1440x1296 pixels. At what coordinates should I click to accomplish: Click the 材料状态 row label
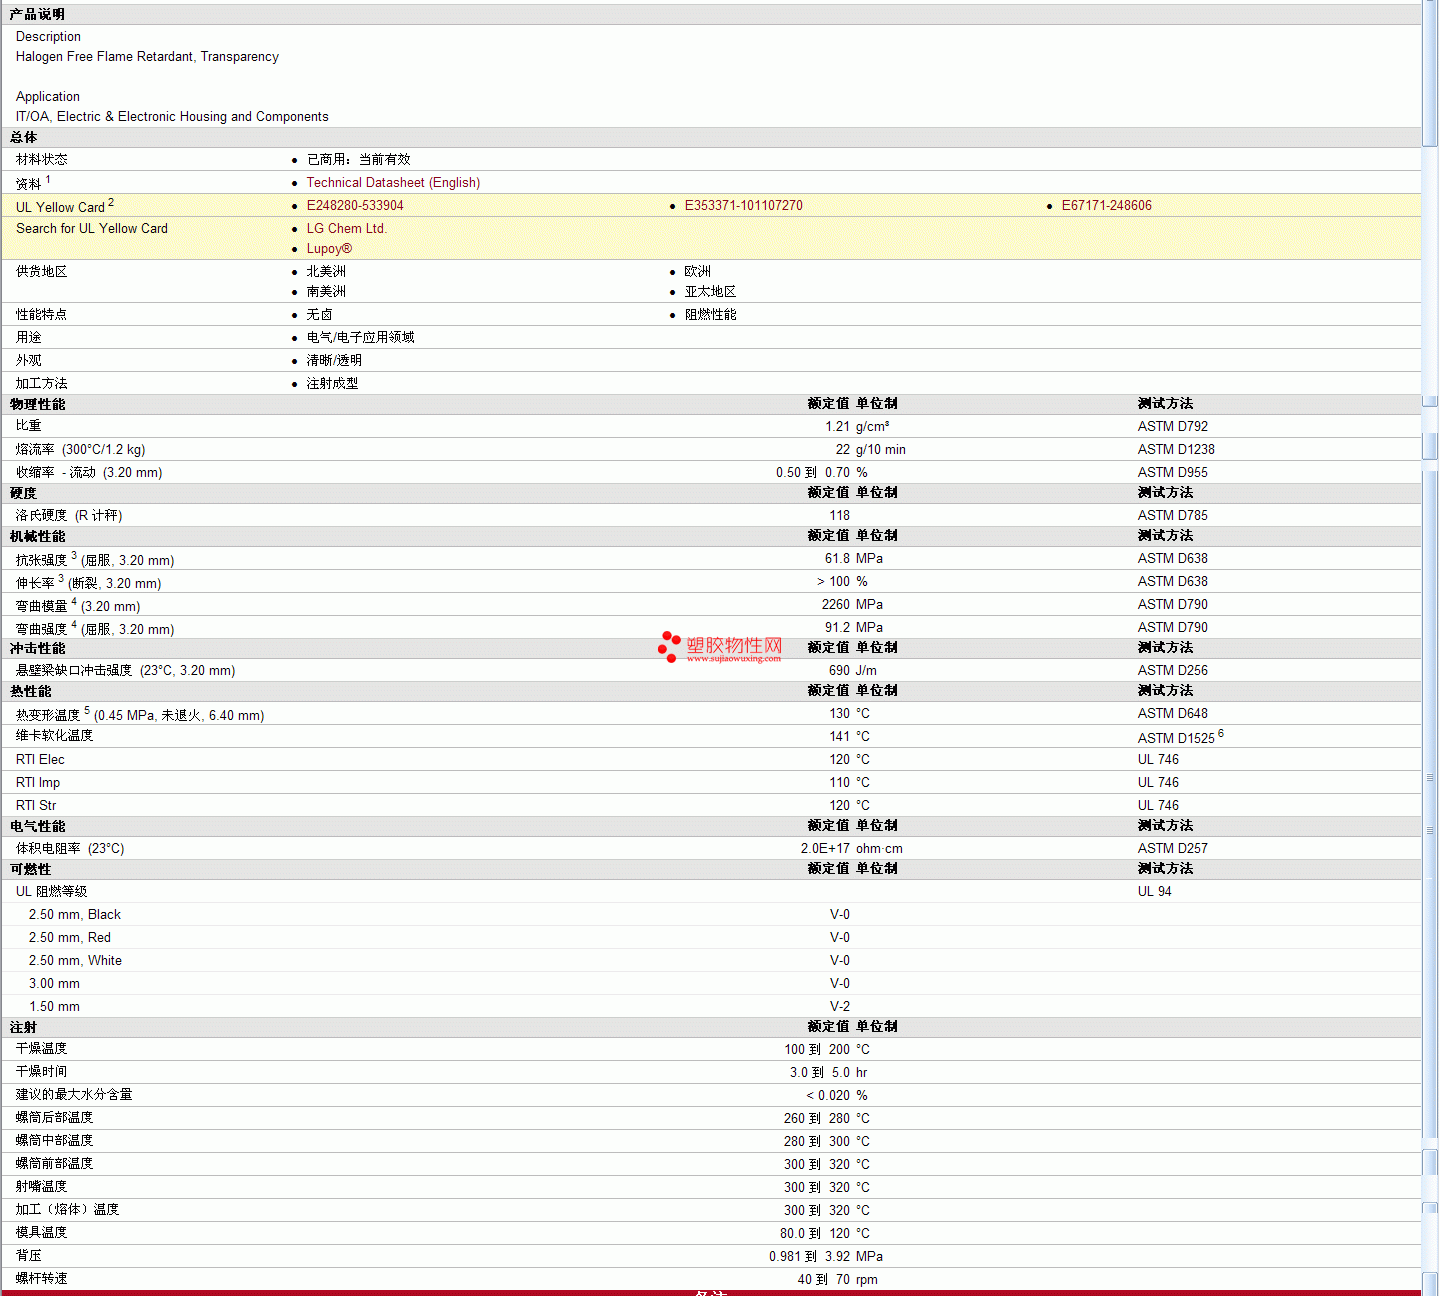coord(42,160)
